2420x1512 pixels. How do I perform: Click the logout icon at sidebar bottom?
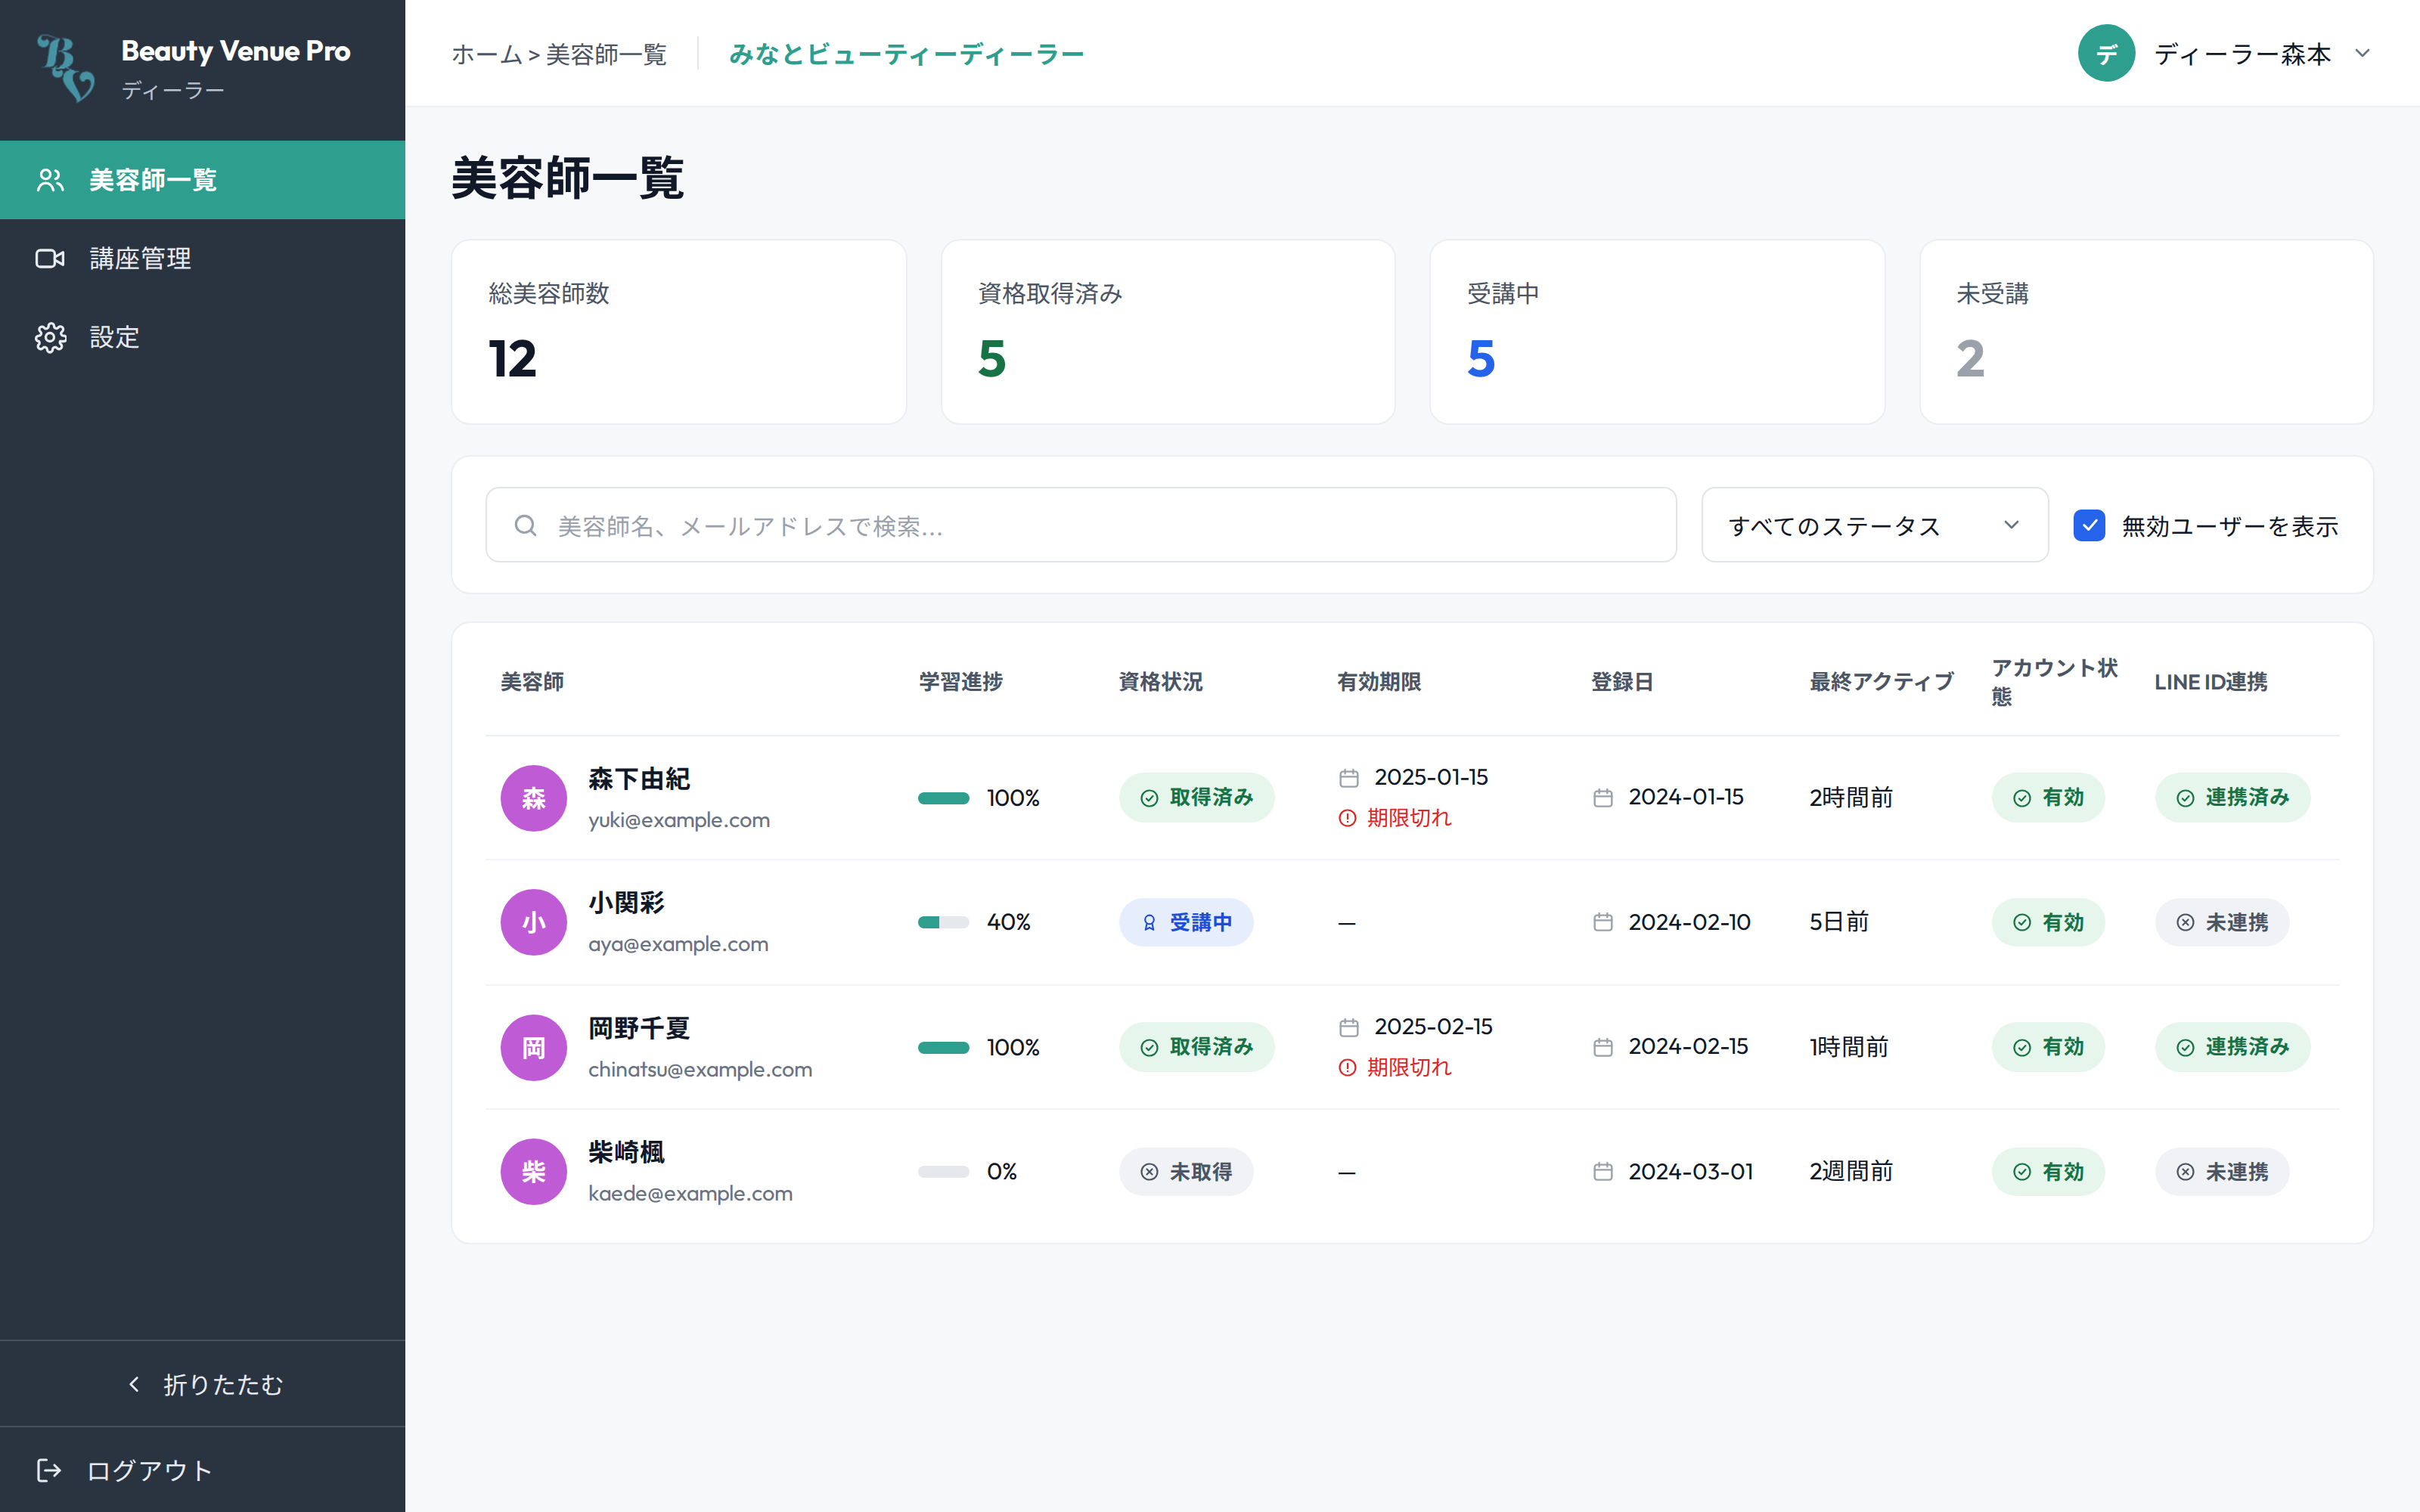pyautogui.click(x=49, y=1470)
